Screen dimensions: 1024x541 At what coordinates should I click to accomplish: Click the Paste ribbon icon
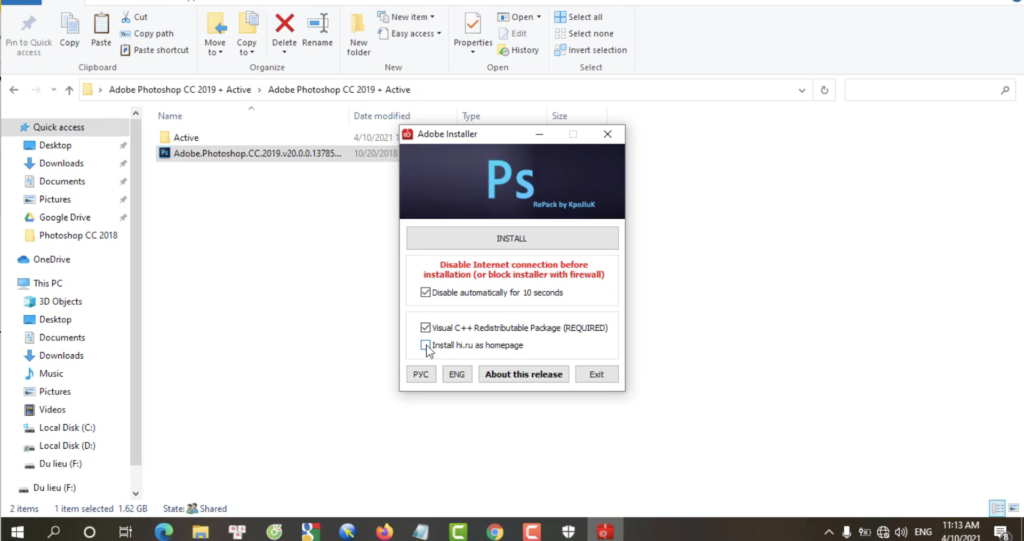pyautogui.click(x=101, y=24)
